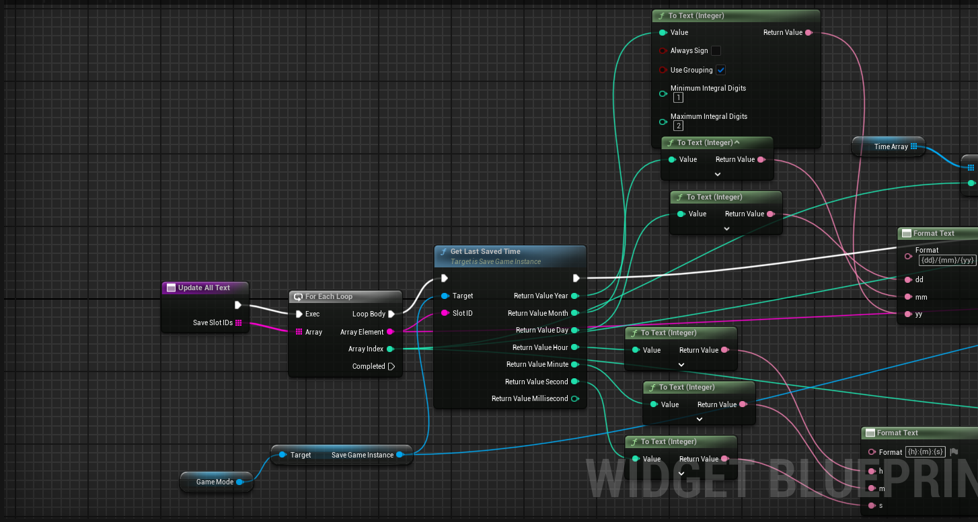Click the Return Value Year output pin
978x522 pixels.
(575, 296)
